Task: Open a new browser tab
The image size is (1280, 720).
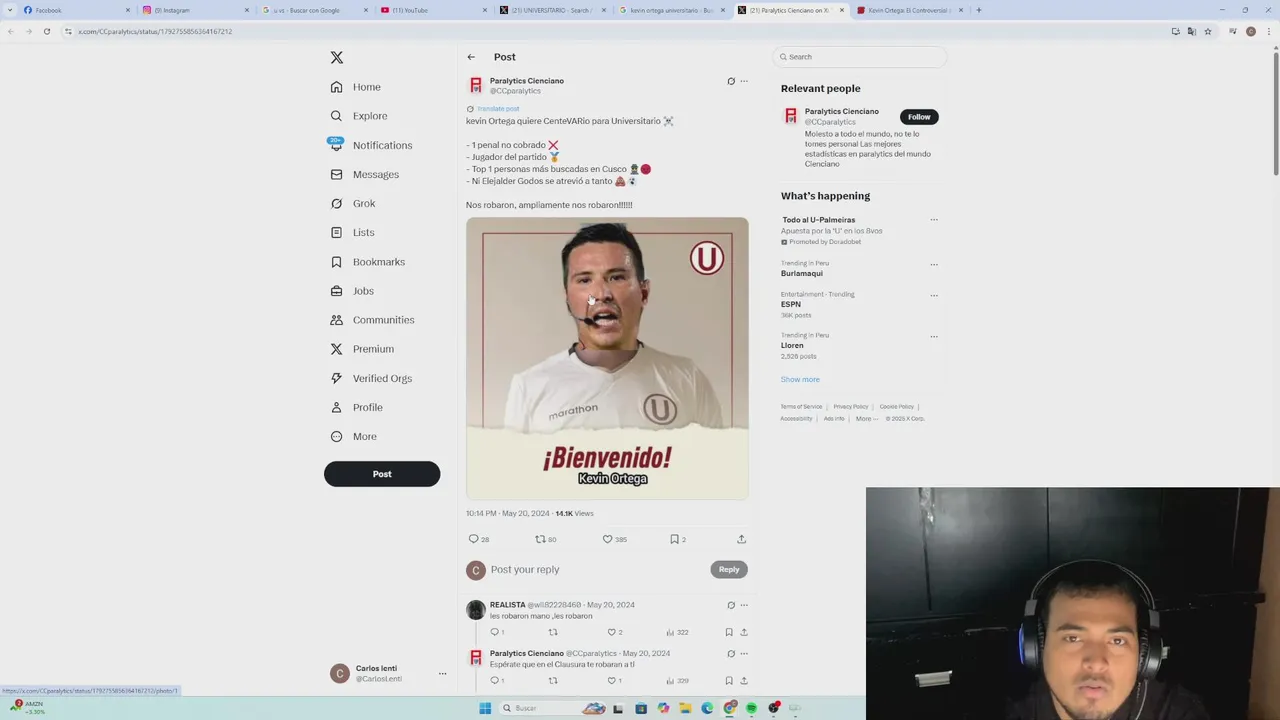Action: pyautogui.click(x=978, y=10)
